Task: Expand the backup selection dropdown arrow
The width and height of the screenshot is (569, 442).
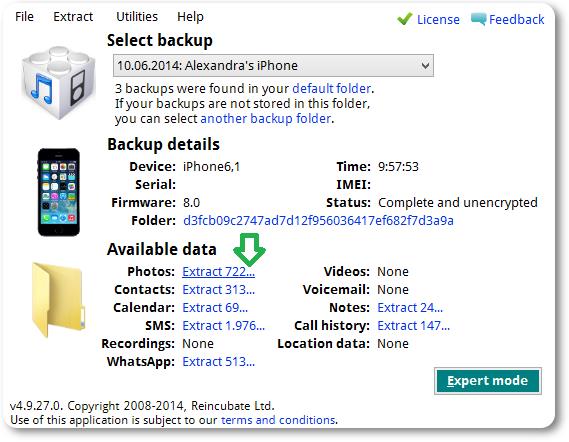Action: [x=425, y=66]
